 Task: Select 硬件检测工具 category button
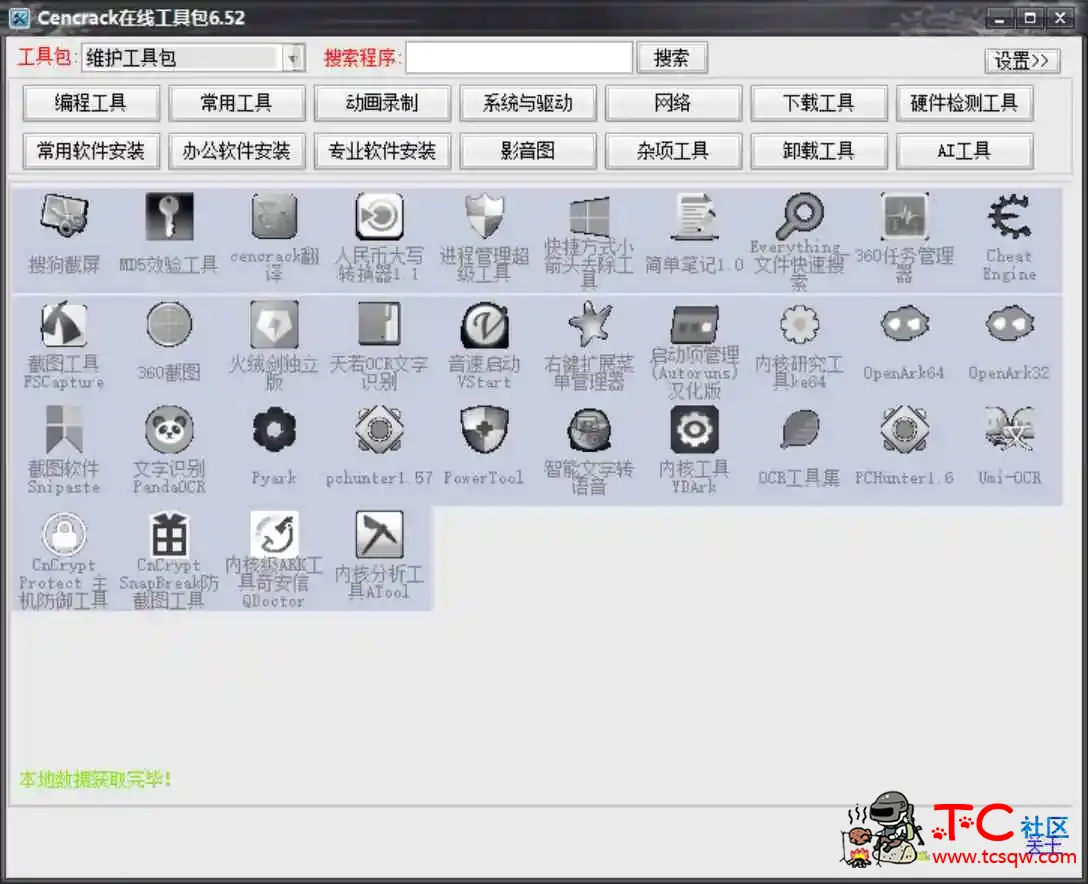point(964,103)
